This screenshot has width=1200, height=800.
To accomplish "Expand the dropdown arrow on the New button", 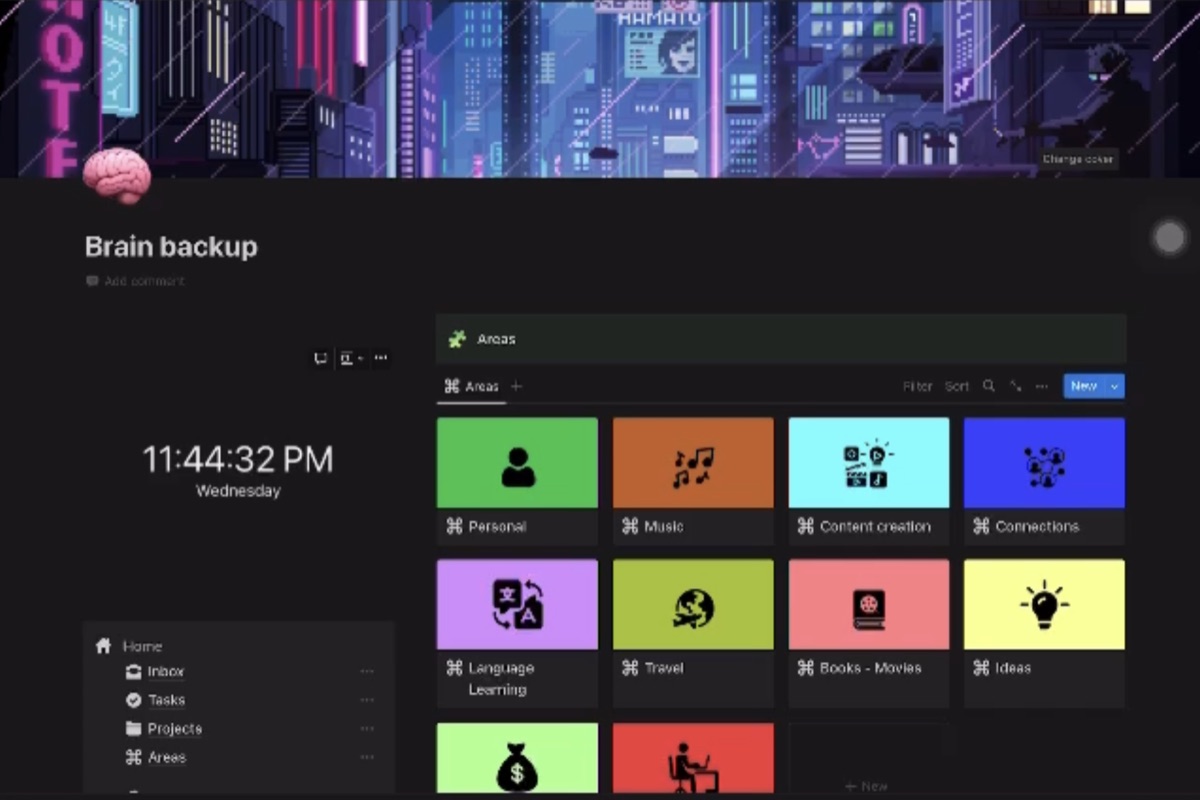I will tap(1115, 386).
